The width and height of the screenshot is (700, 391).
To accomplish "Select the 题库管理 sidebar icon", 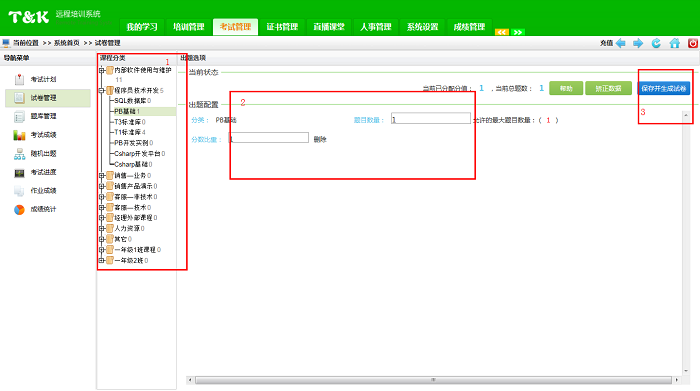I will [x=19, y=116].
